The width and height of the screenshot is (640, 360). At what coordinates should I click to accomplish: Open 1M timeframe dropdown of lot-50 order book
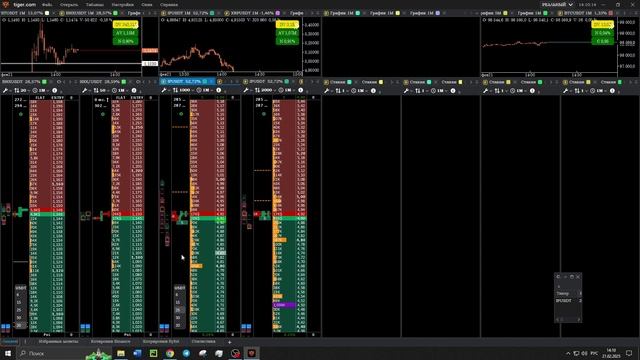tap(120, 90)
